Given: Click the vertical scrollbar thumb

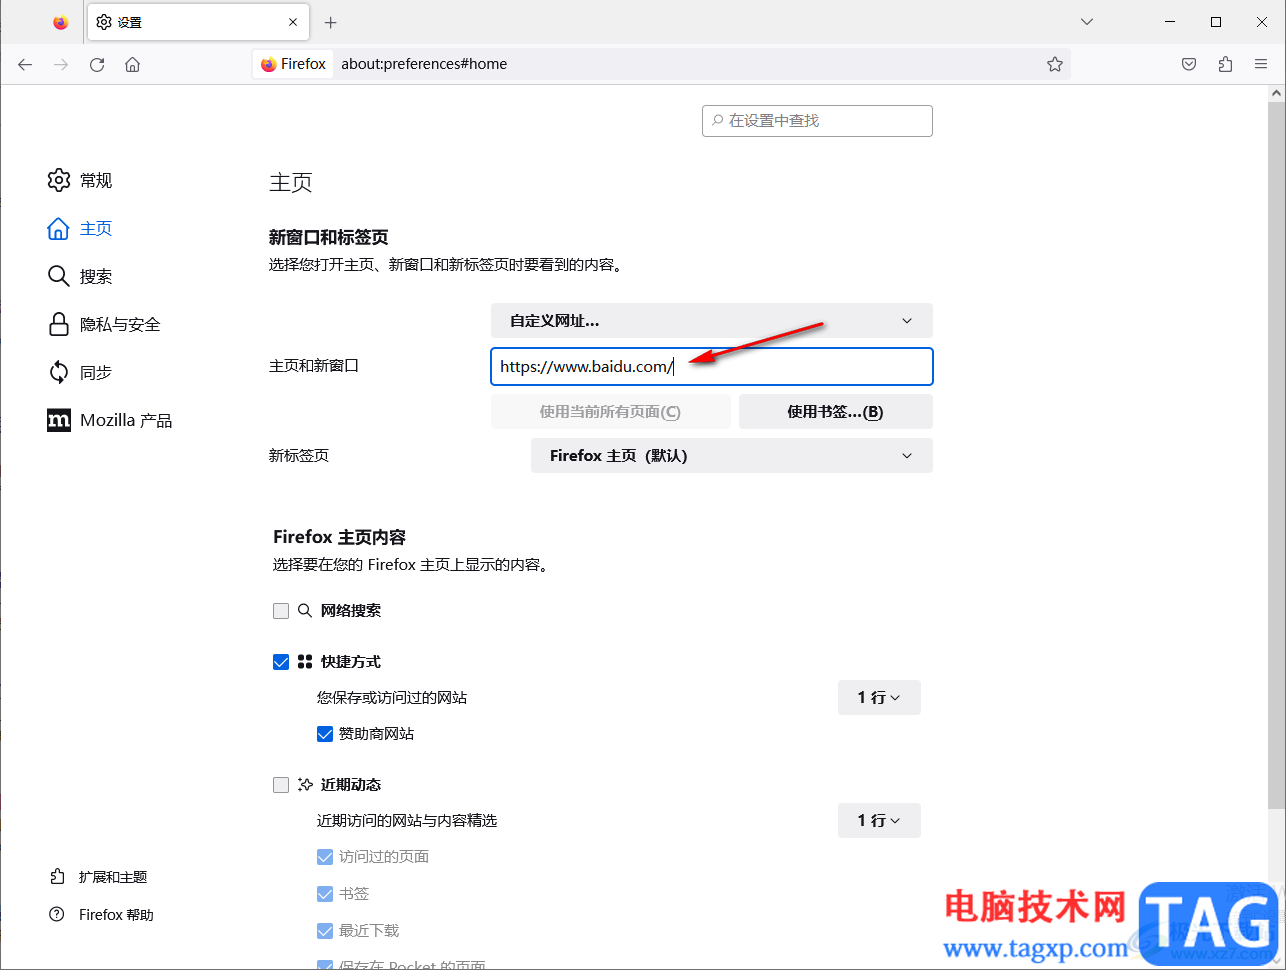Looking at the screenshot, I should [x=1276, y=455].
